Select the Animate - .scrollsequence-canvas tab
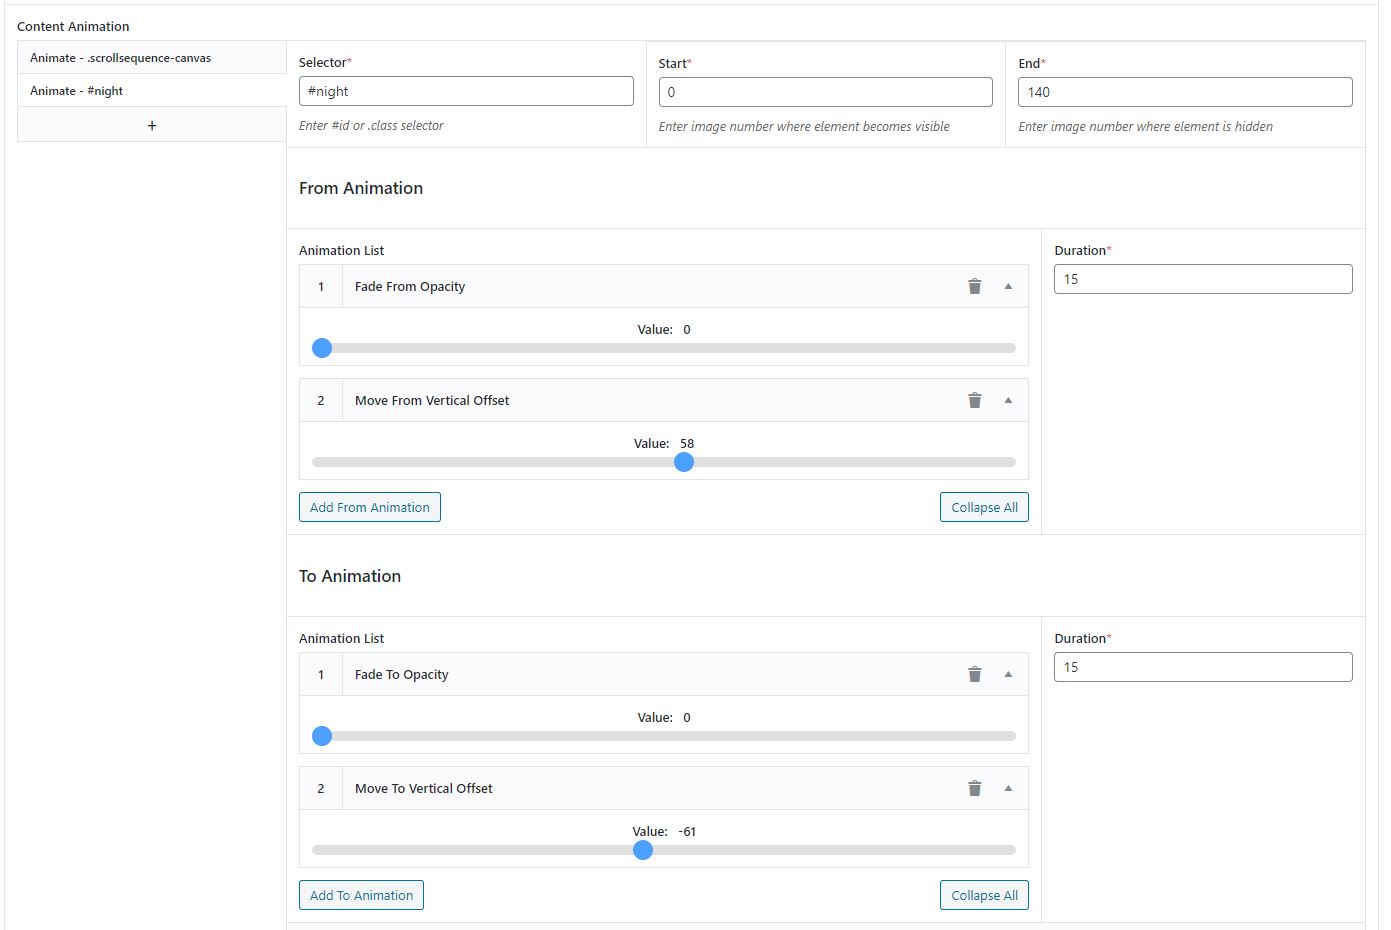1391x930 pixels. tap(152, 58)
